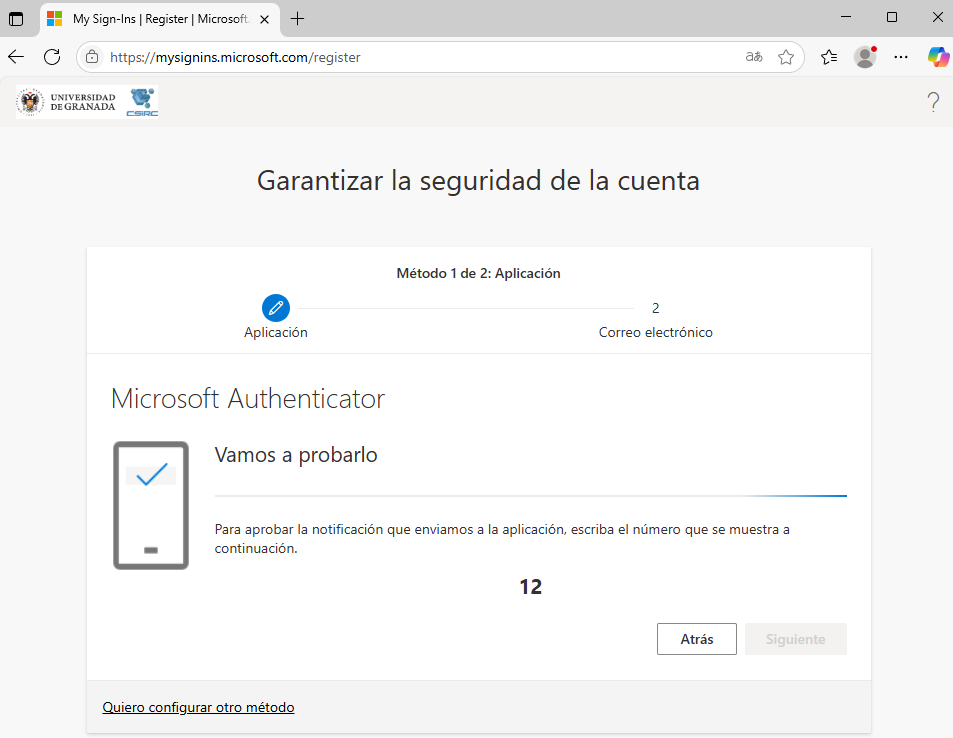Image resolution: width=953 pixels, height=738 pixels.
Task: Click the Para aprobar la notificación instruction text
Action: [x=502, y=539]
